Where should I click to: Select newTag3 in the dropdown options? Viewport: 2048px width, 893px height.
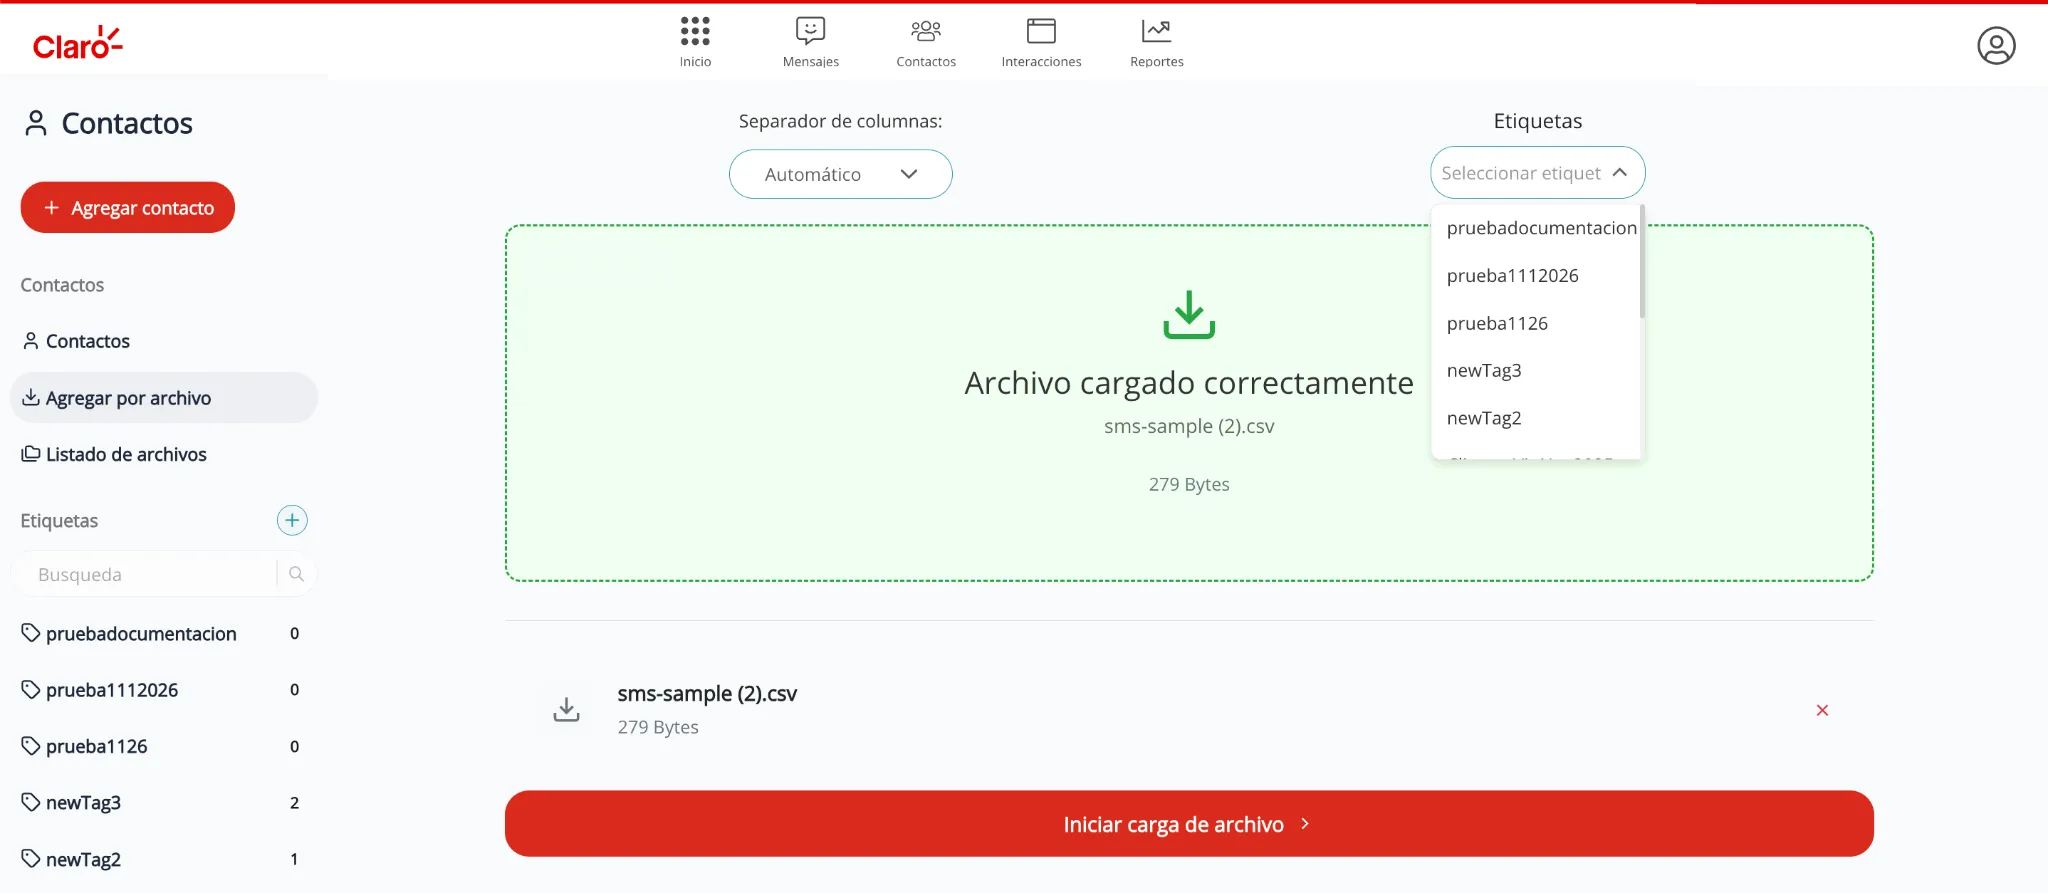tap(1484, 371)
